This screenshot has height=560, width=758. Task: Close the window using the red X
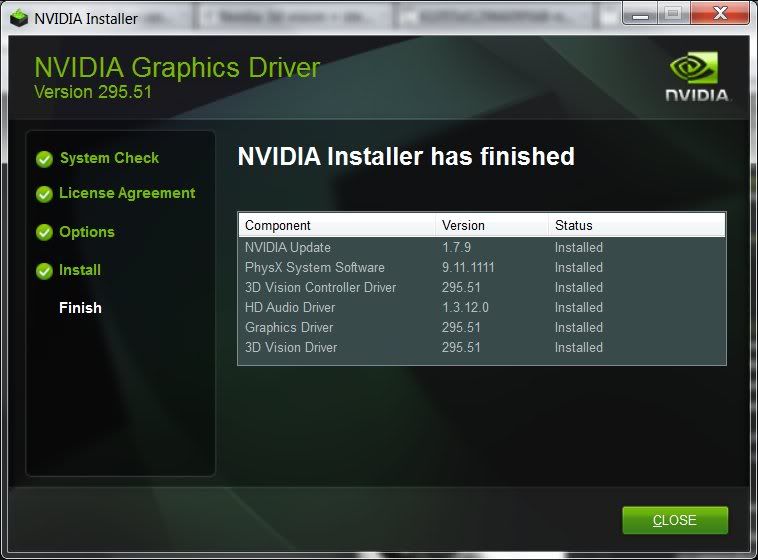[x=720, y=13]
